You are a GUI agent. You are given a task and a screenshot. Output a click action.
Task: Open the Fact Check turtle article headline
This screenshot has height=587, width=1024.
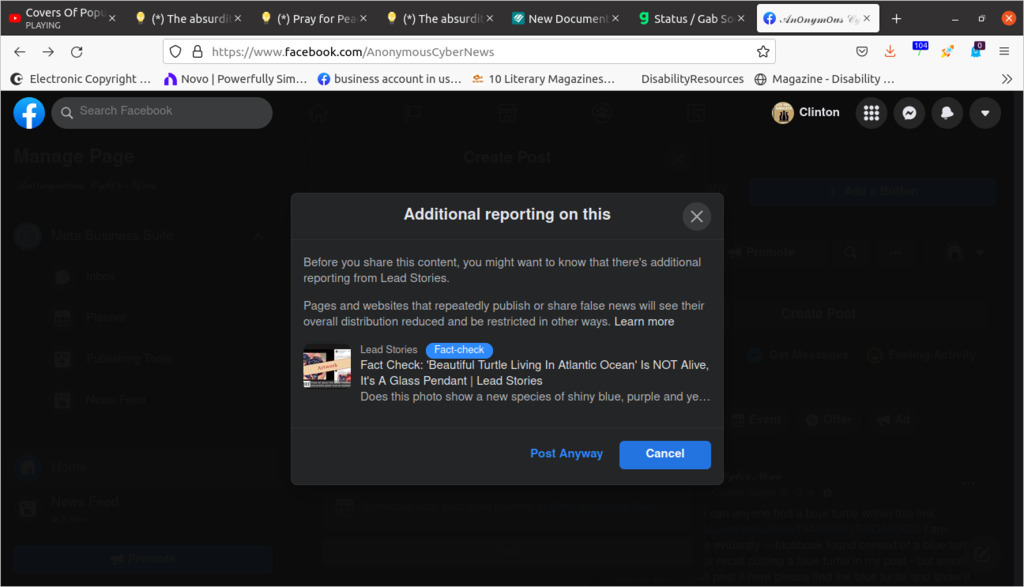[534, 373]
